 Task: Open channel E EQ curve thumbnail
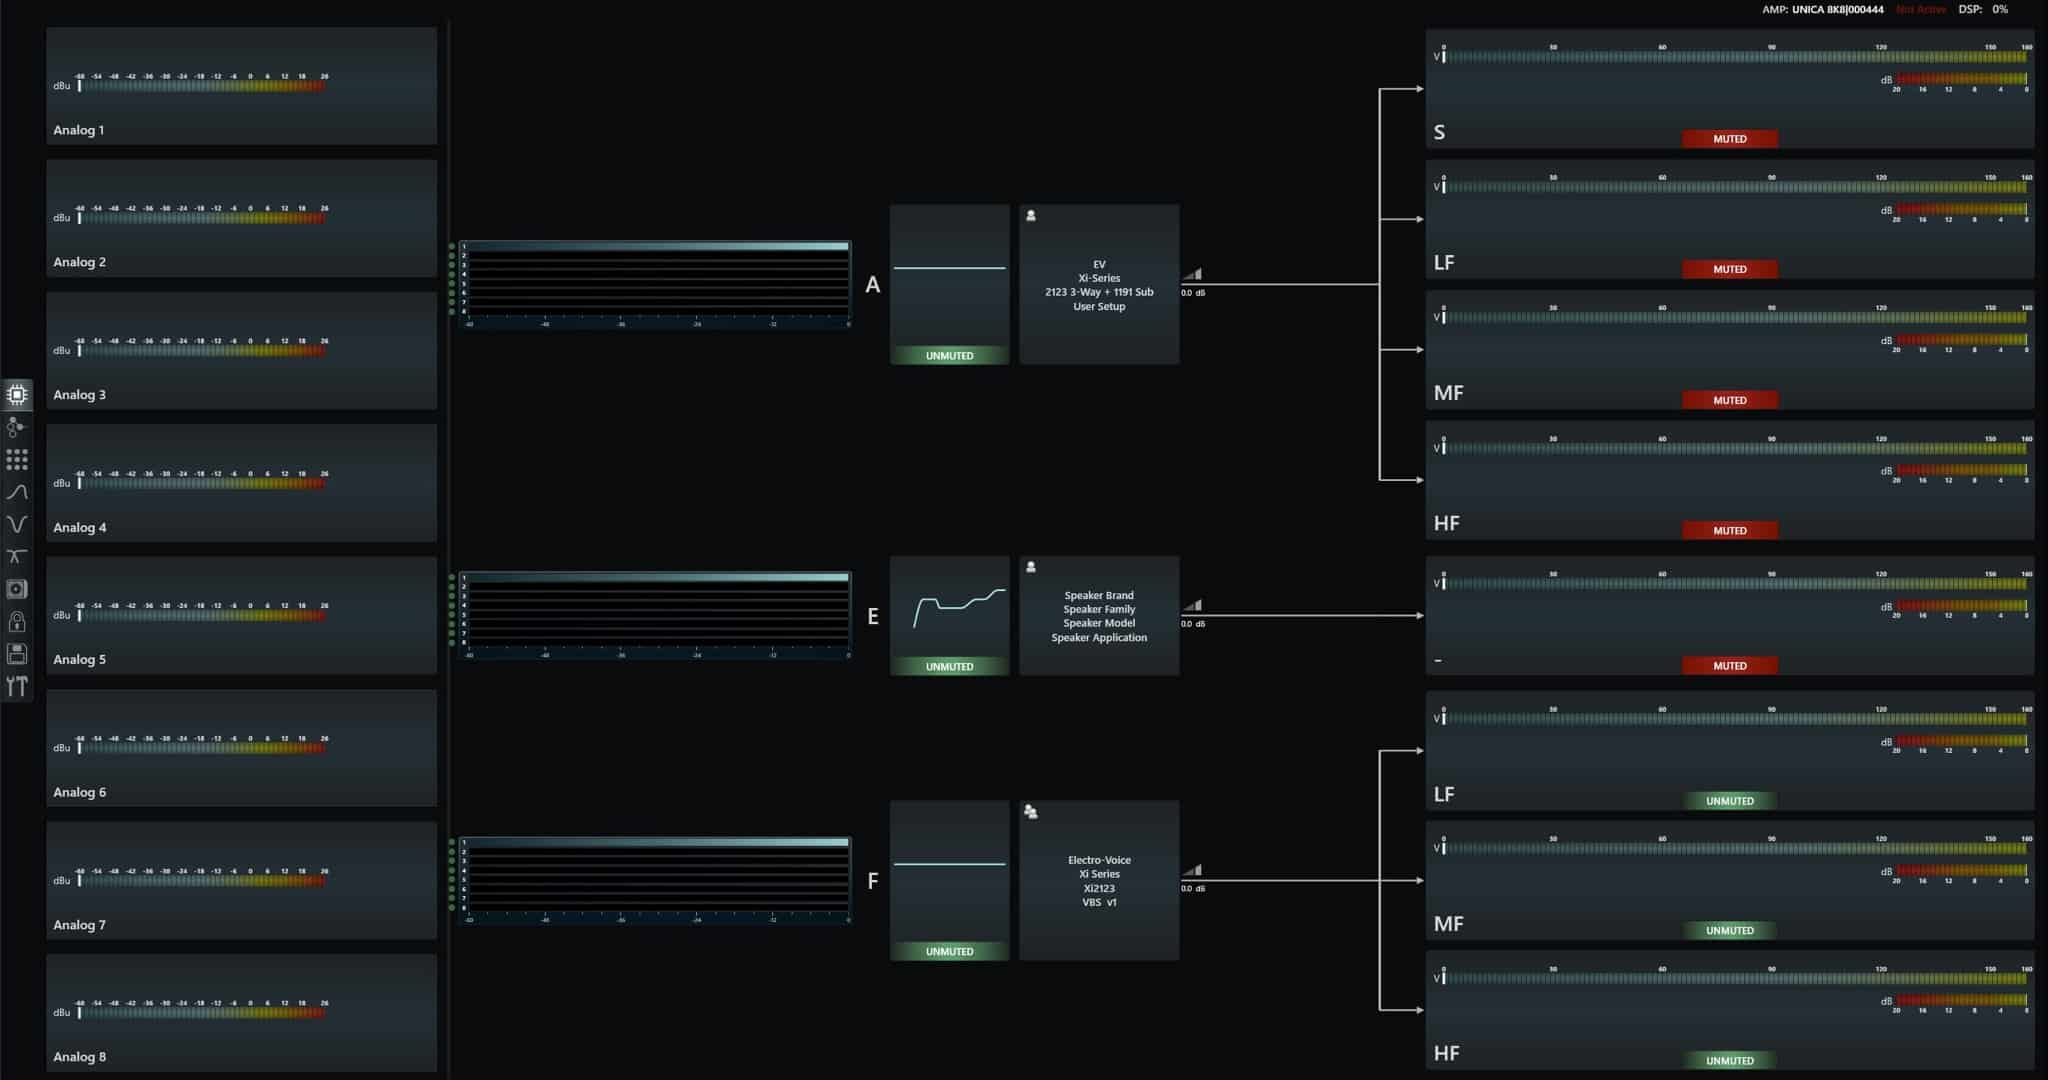[x=949, y=607]
